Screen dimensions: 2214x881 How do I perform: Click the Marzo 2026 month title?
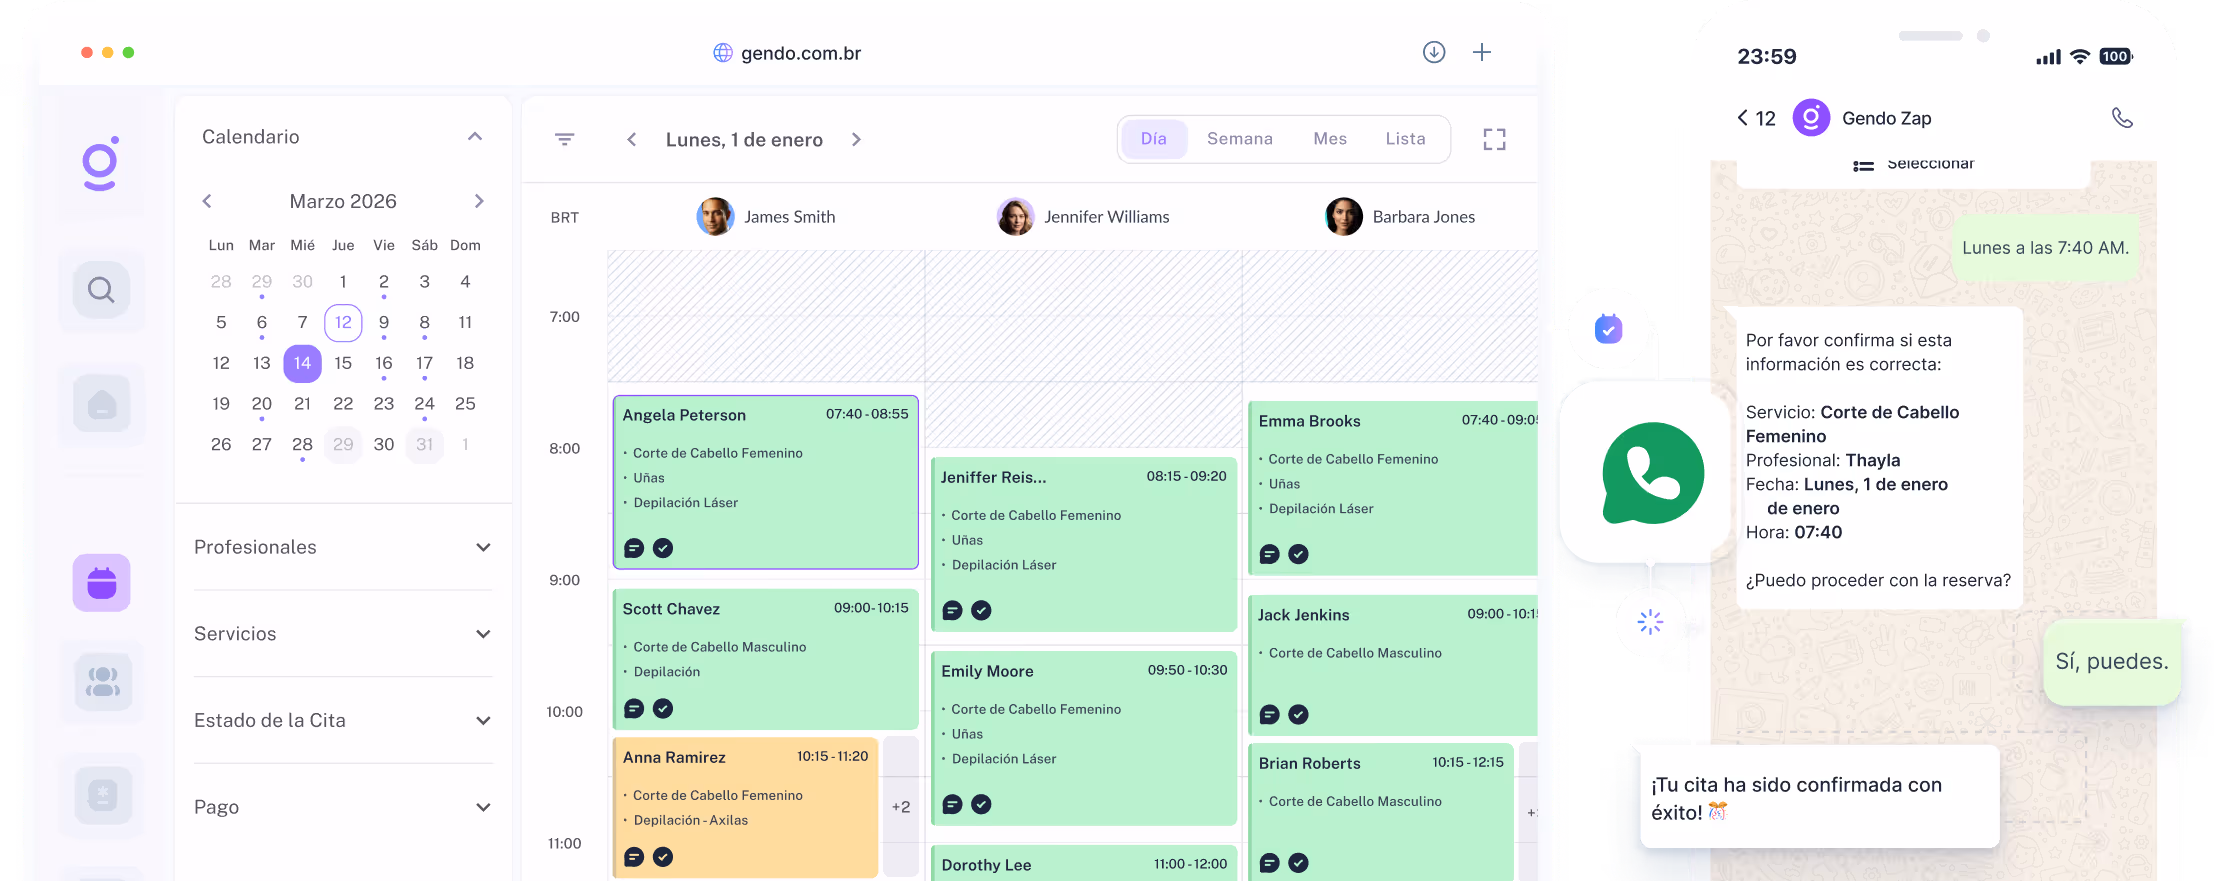point(343,201)
